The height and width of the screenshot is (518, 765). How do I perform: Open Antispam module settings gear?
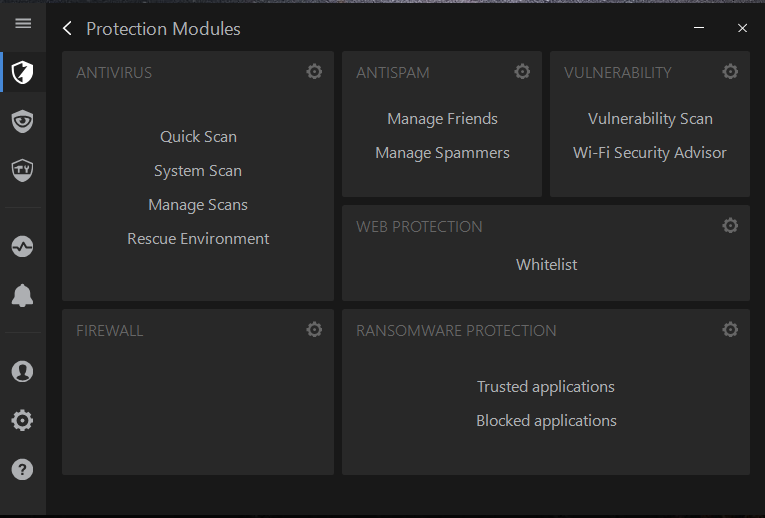pyautogui.click(x=522, y=72)
